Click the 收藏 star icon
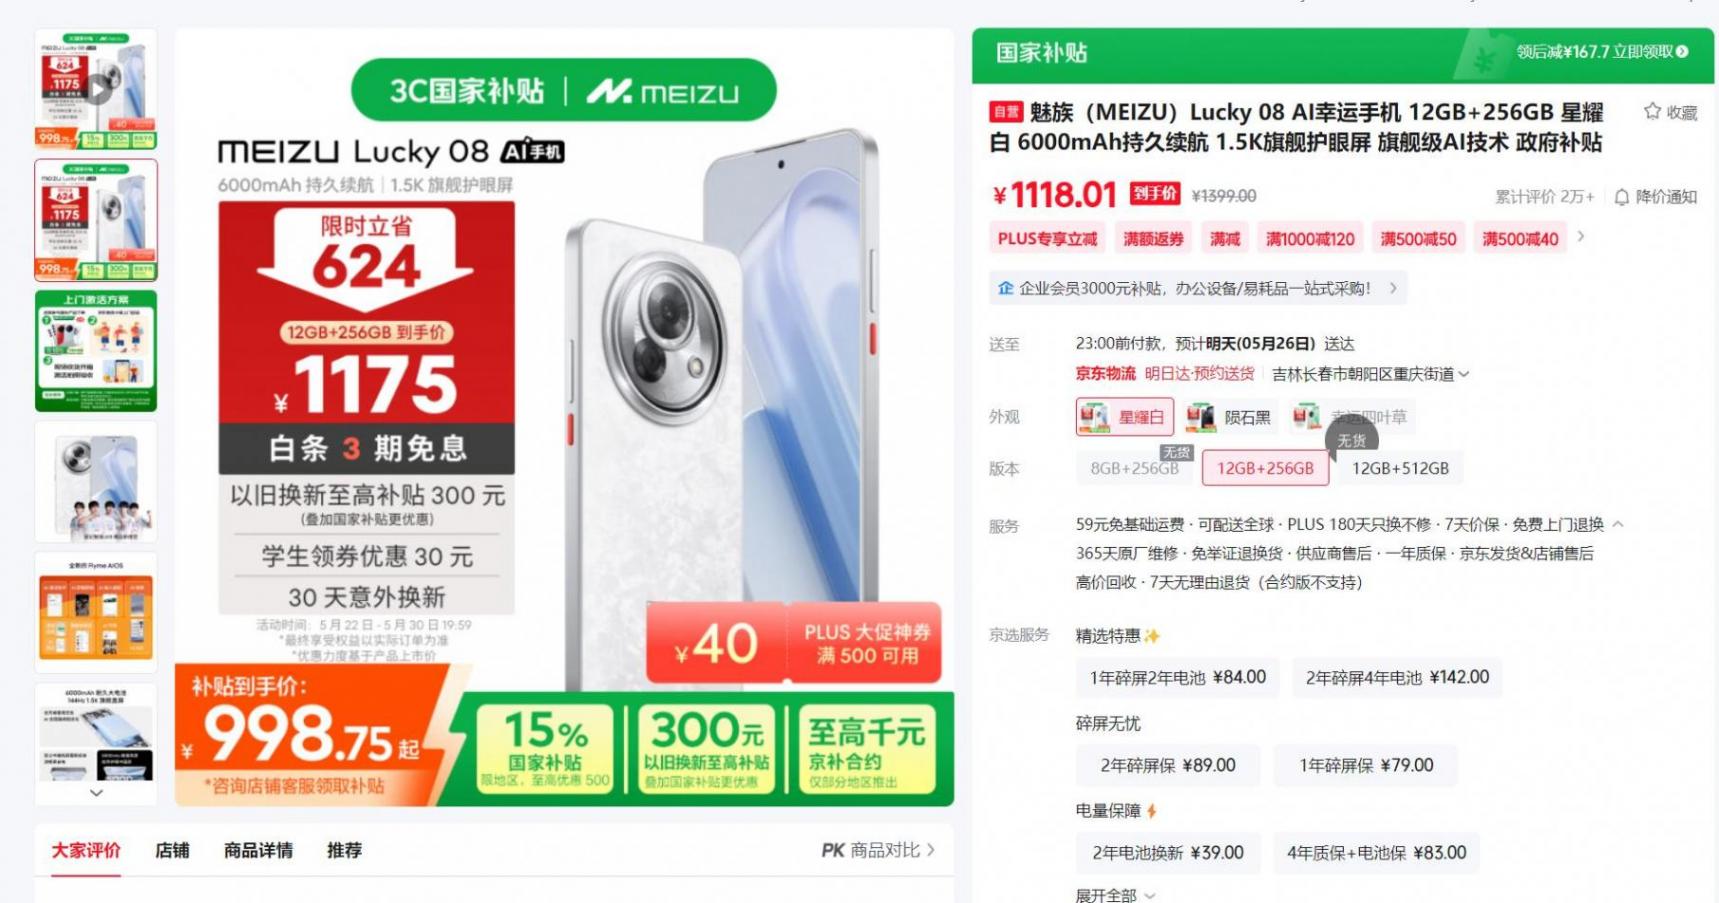The height and width of the screenshot is (903, 1719). pos(1652,111)
